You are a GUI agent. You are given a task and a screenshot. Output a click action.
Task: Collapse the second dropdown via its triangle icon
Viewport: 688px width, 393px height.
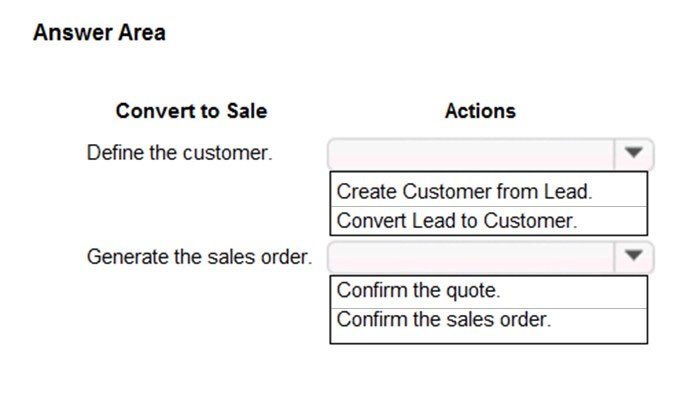tap(634, 255)
